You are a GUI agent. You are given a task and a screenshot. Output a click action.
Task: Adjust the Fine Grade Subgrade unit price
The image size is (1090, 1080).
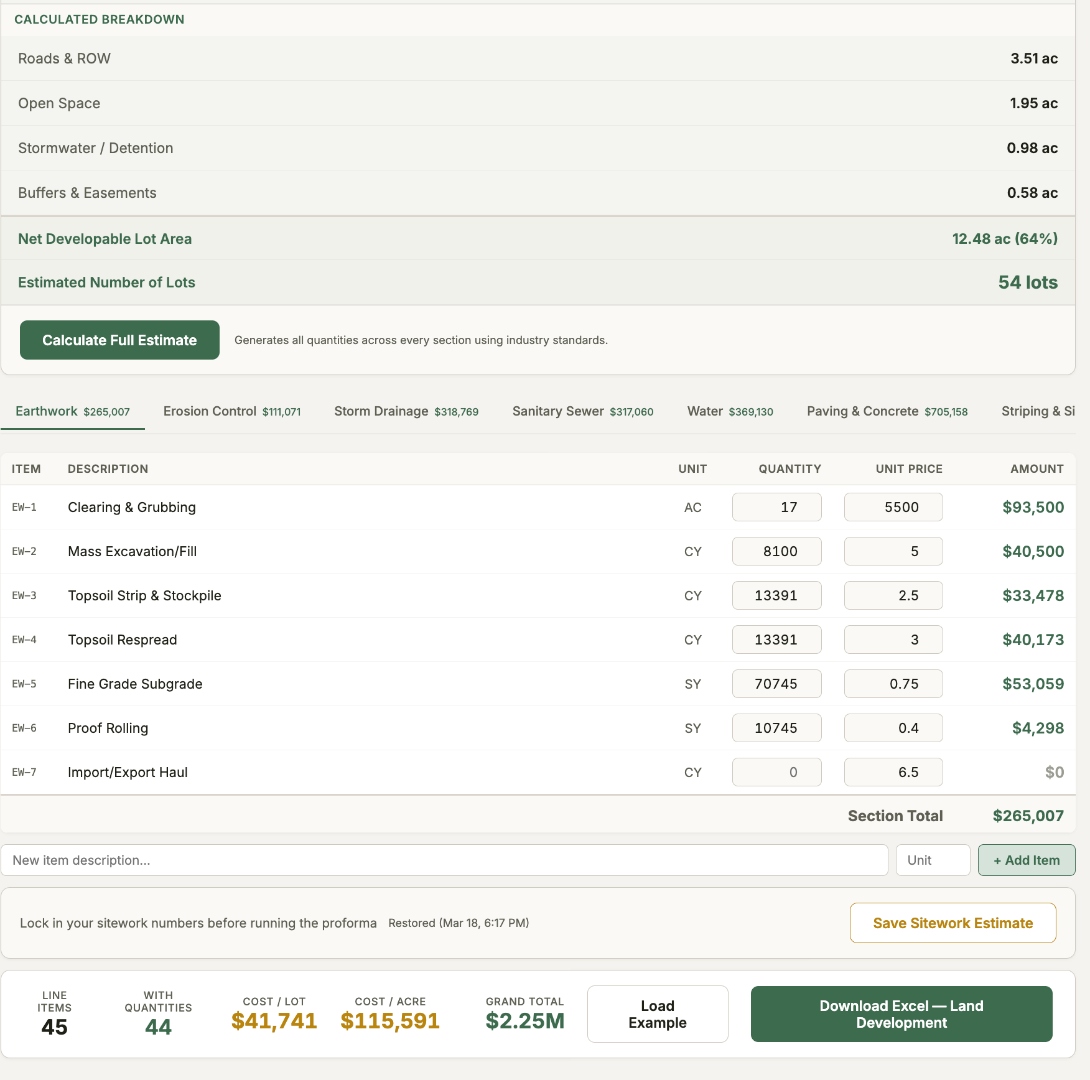[x=893, y=683]
